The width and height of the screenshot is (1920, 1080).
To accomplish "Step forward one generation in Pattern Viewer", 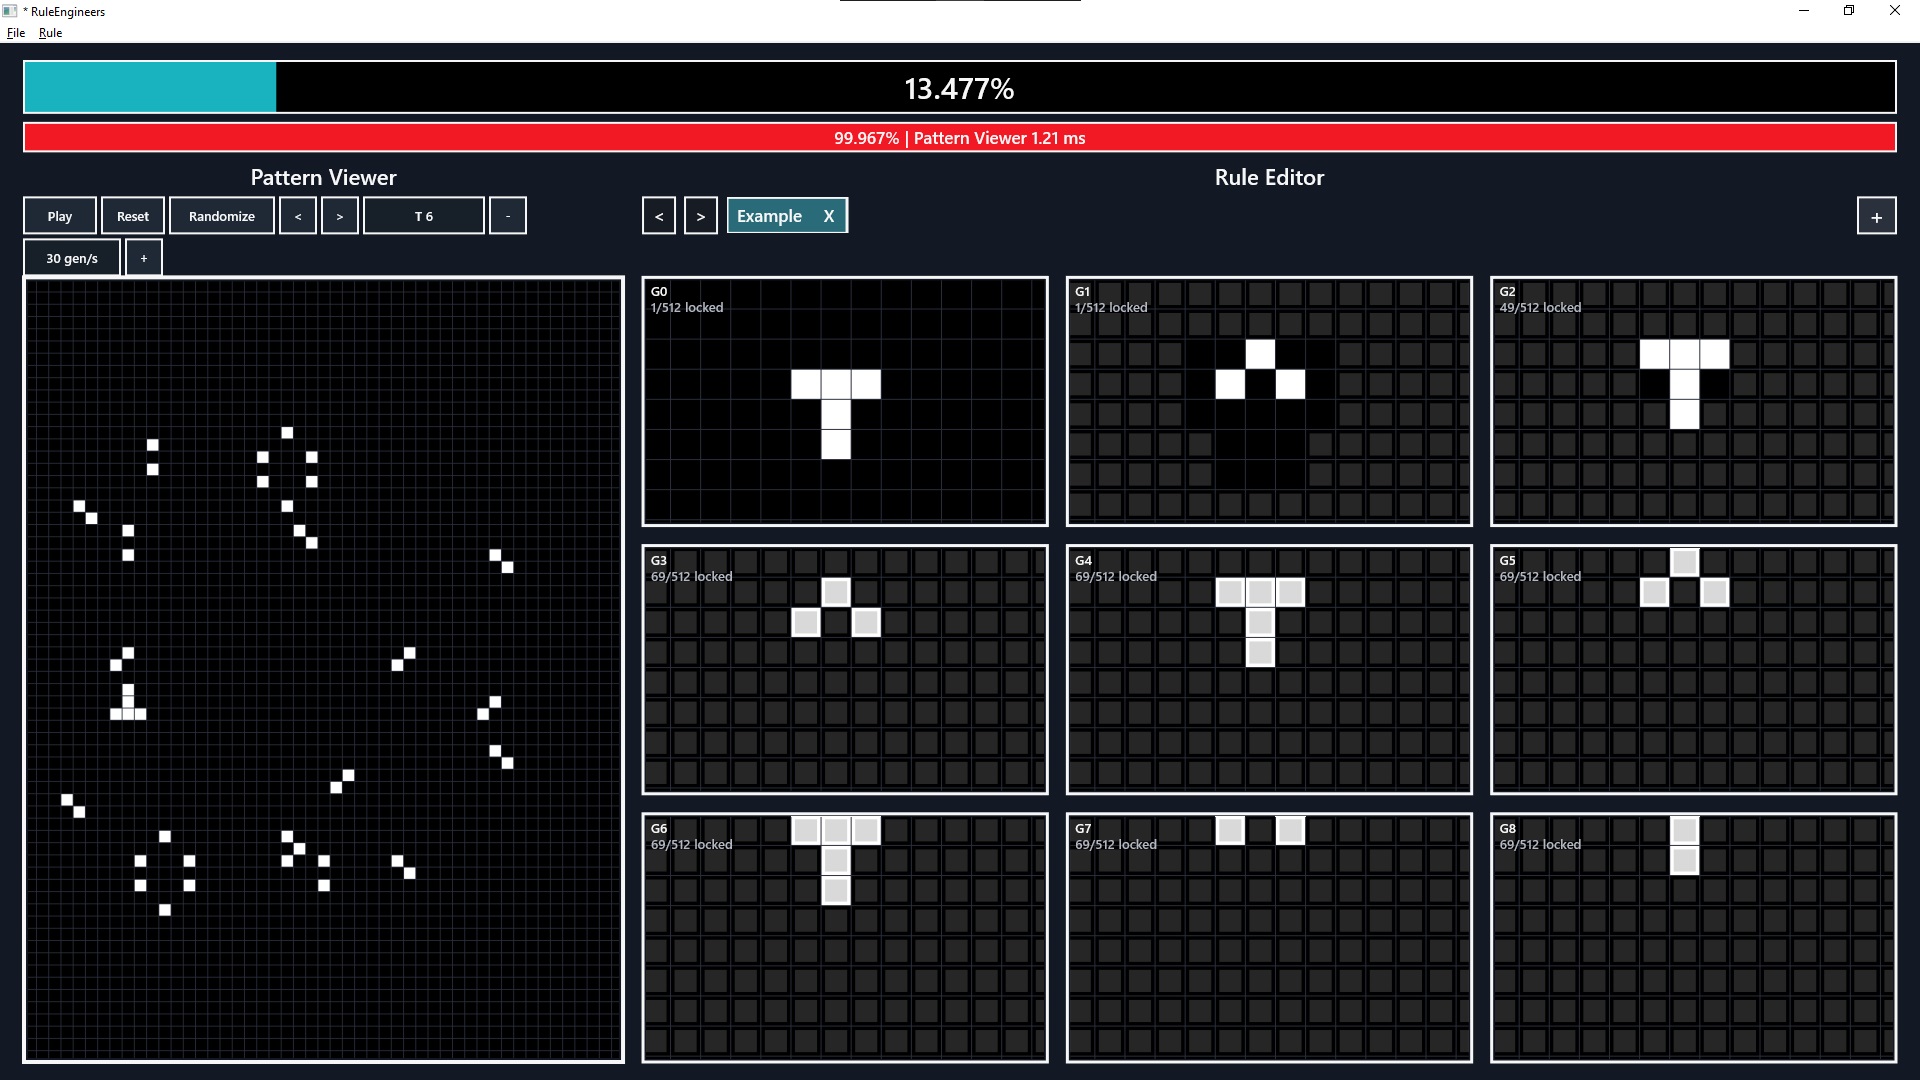I will (x=340, y=216).
